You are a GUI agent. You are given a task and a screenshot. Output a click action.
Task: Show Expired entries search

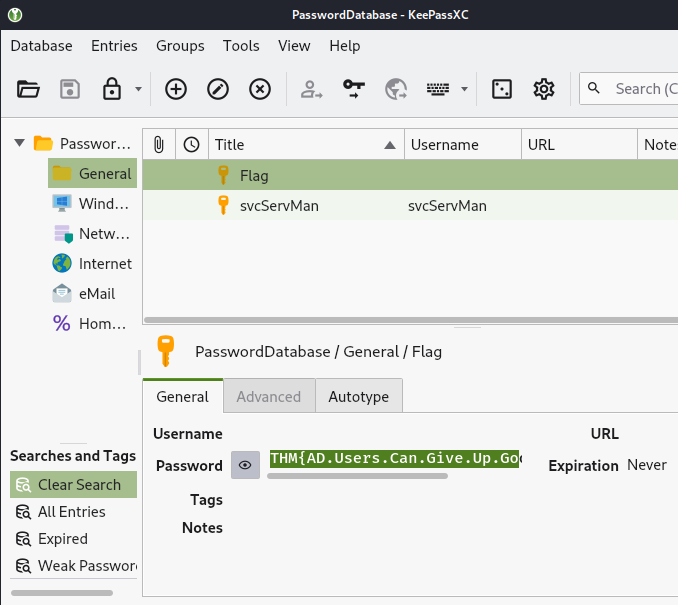(x=51, y=539)
